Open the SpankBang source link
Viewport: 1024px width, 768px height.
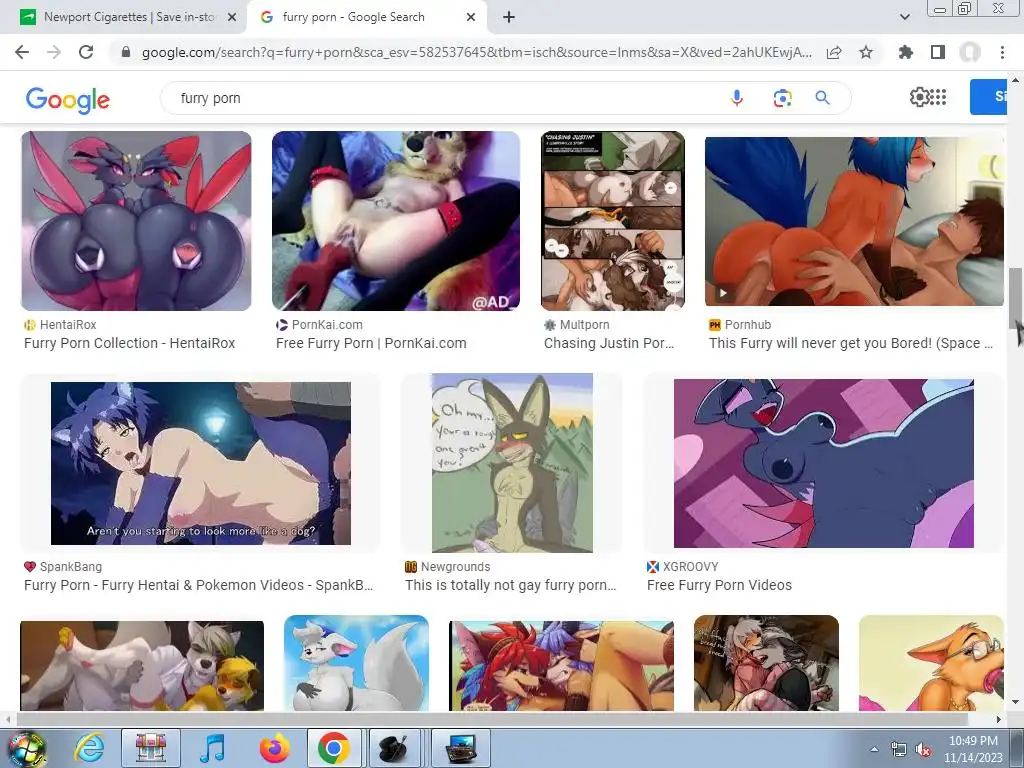pos(63,567)
